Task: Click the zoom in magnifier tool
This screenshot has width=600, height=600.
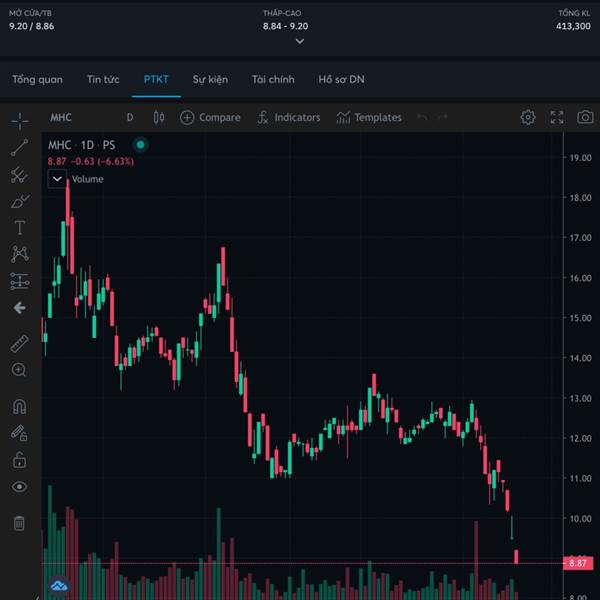Action: tap(19, 370)
